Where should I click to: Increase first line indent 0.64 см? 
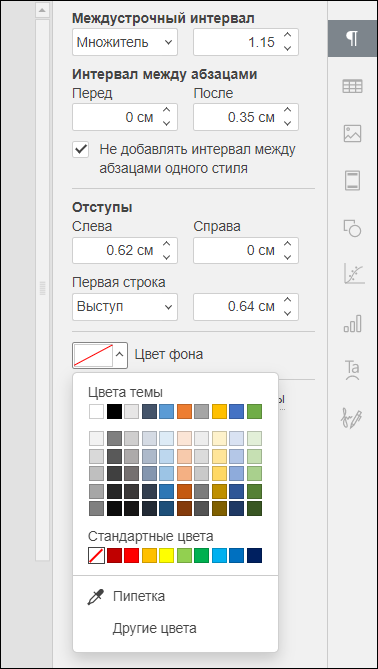[x=288, y=300]
